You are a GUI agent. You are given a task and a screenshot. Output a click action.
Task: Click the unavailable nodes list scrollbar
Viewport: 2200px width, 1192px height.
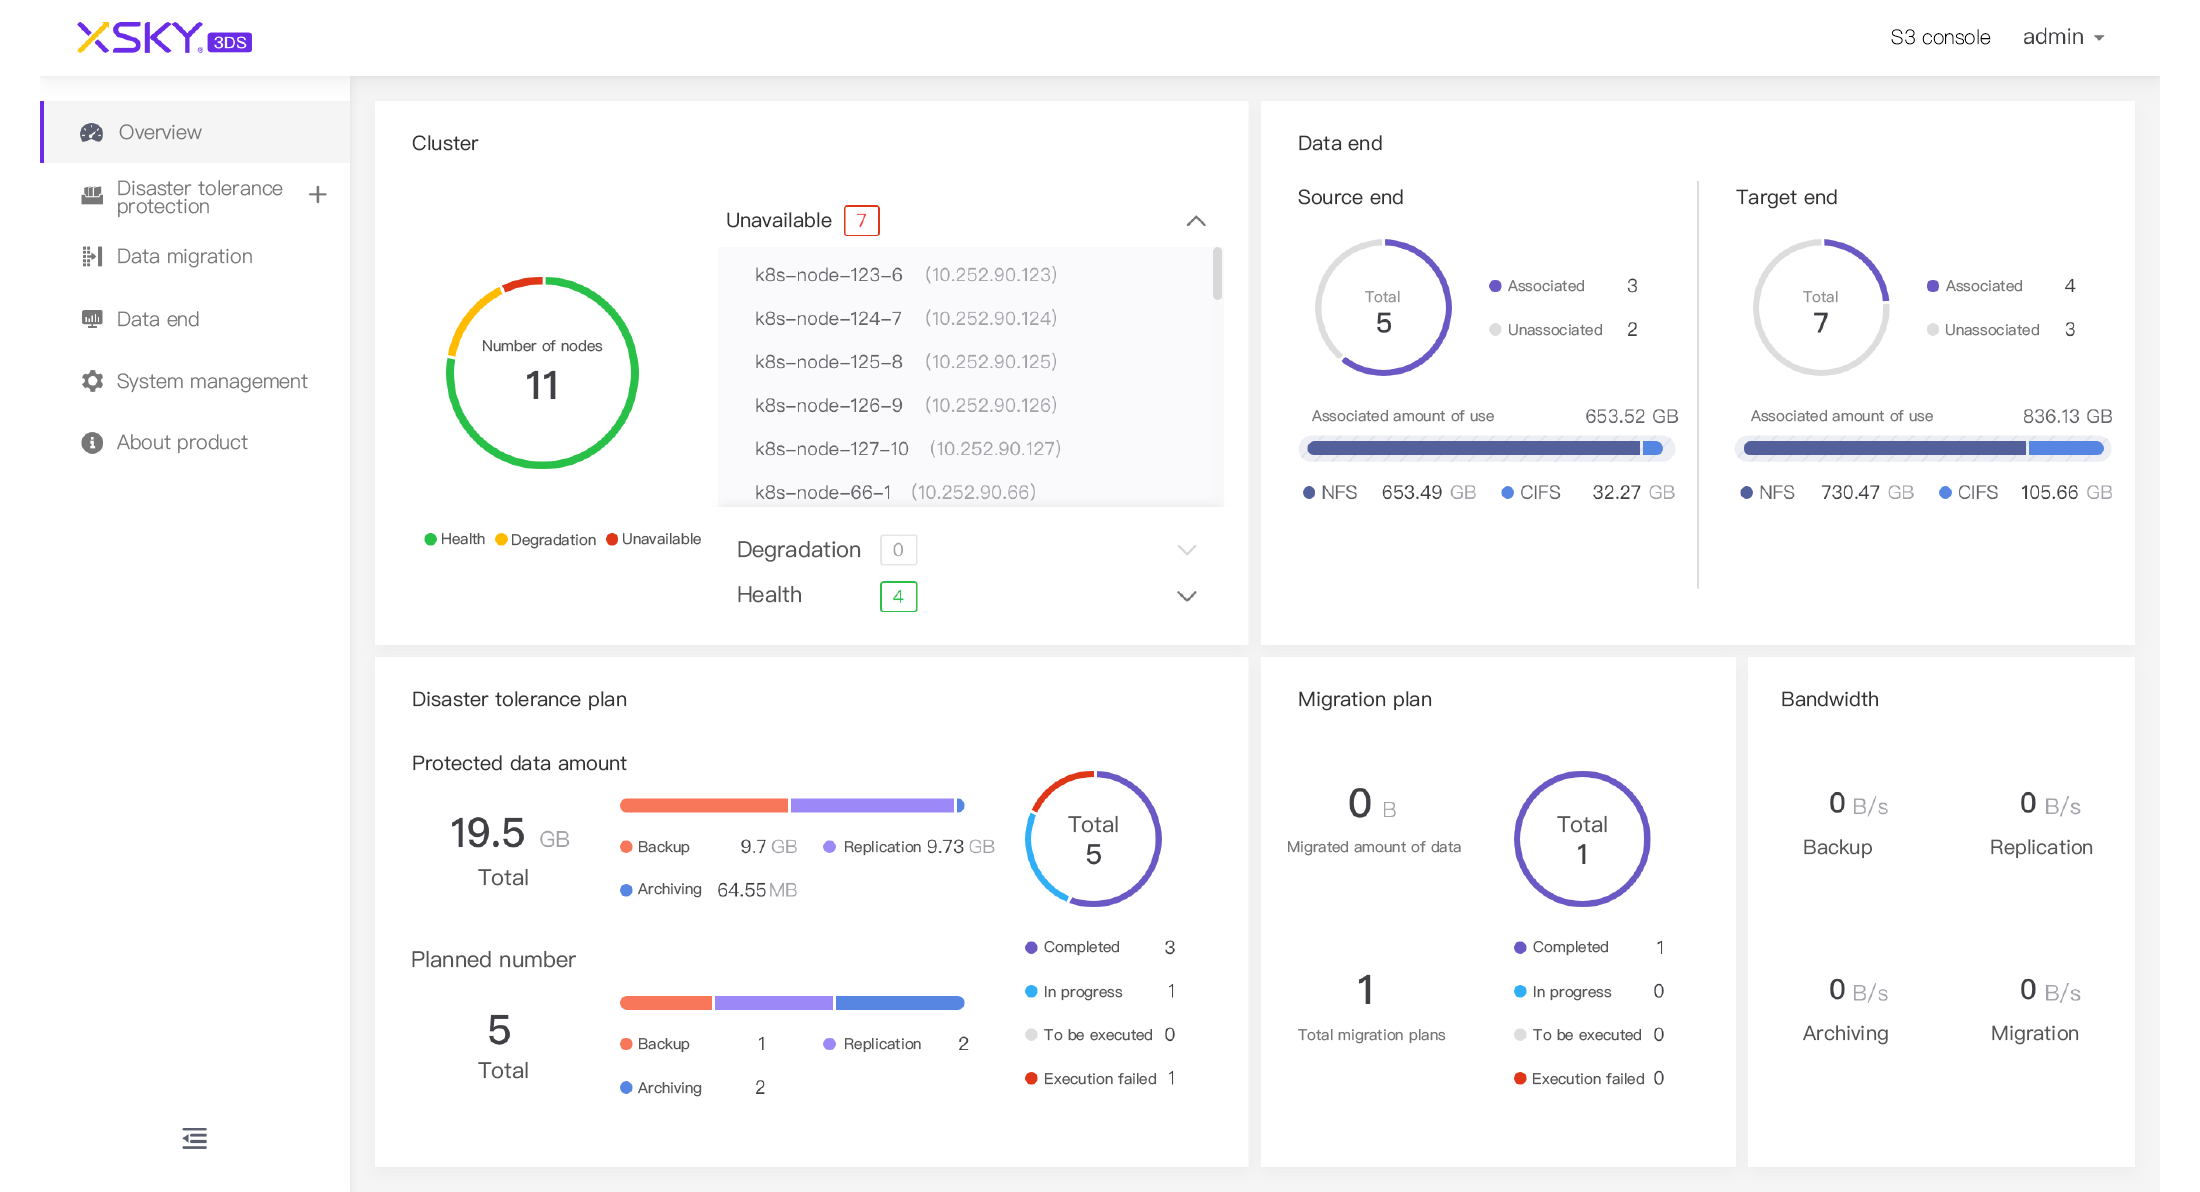point(1217,274)
